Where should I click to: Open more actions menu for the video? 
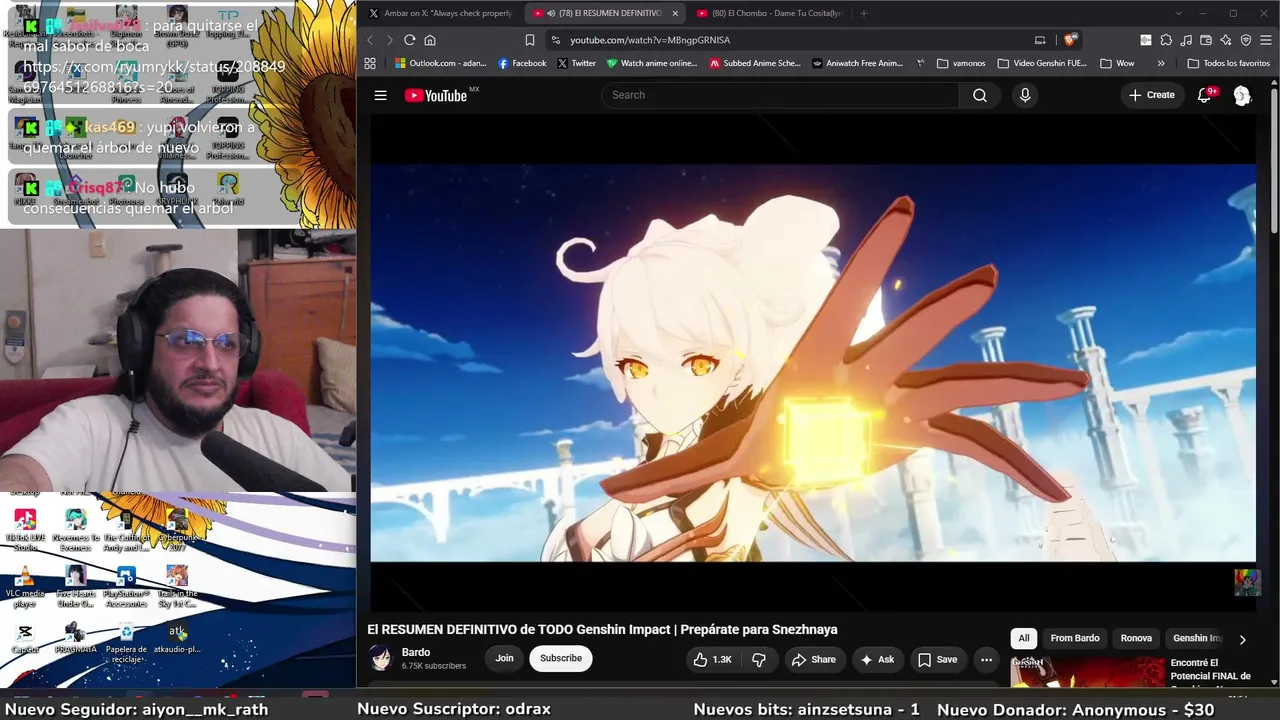(x=986, y=659)
